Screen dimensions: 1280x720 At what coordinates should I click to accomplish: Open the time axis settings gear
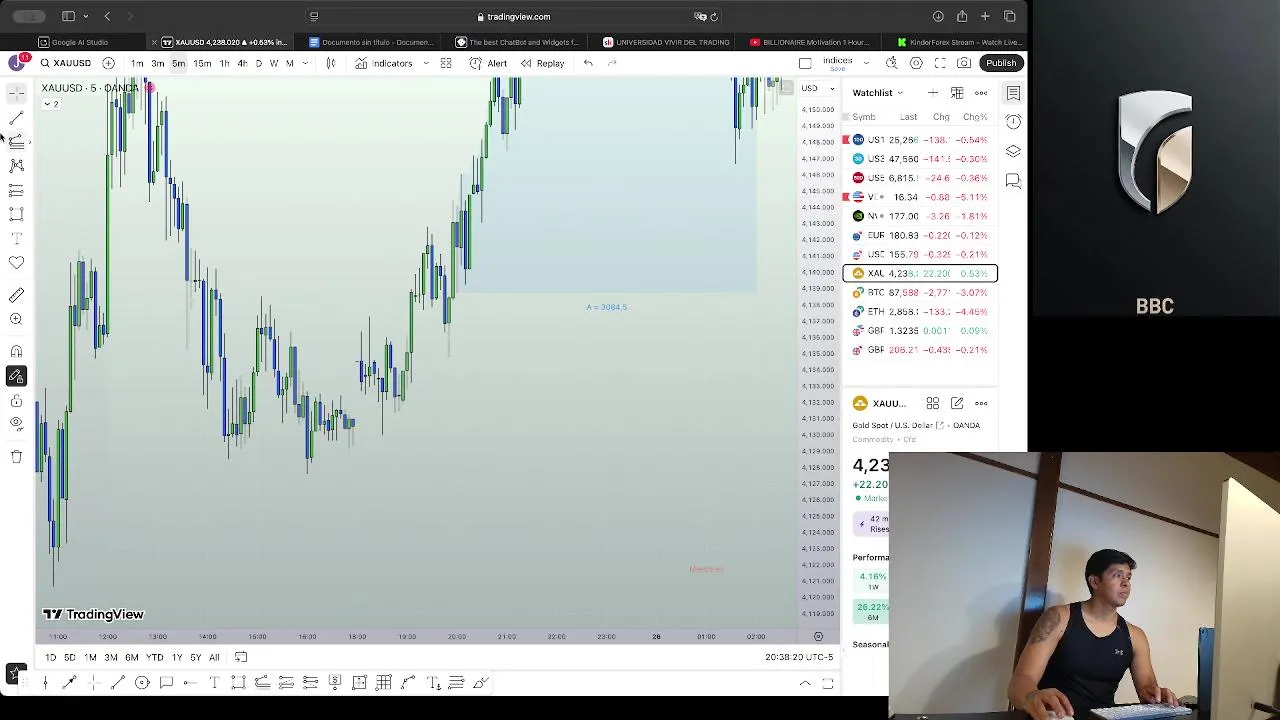tap(818, 636)
